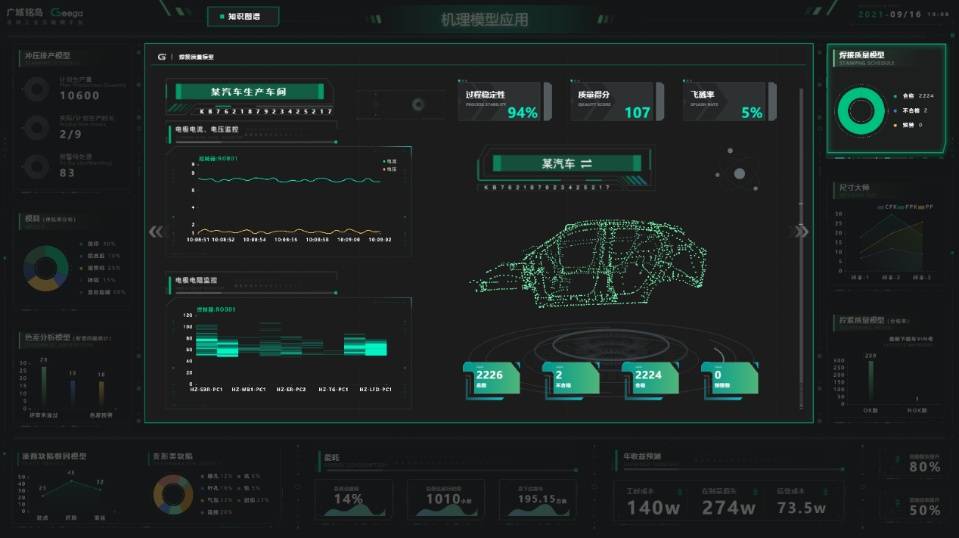
Task: Open the 某汽车生产车间 selector banner
Action: click(x=250, y=92)
